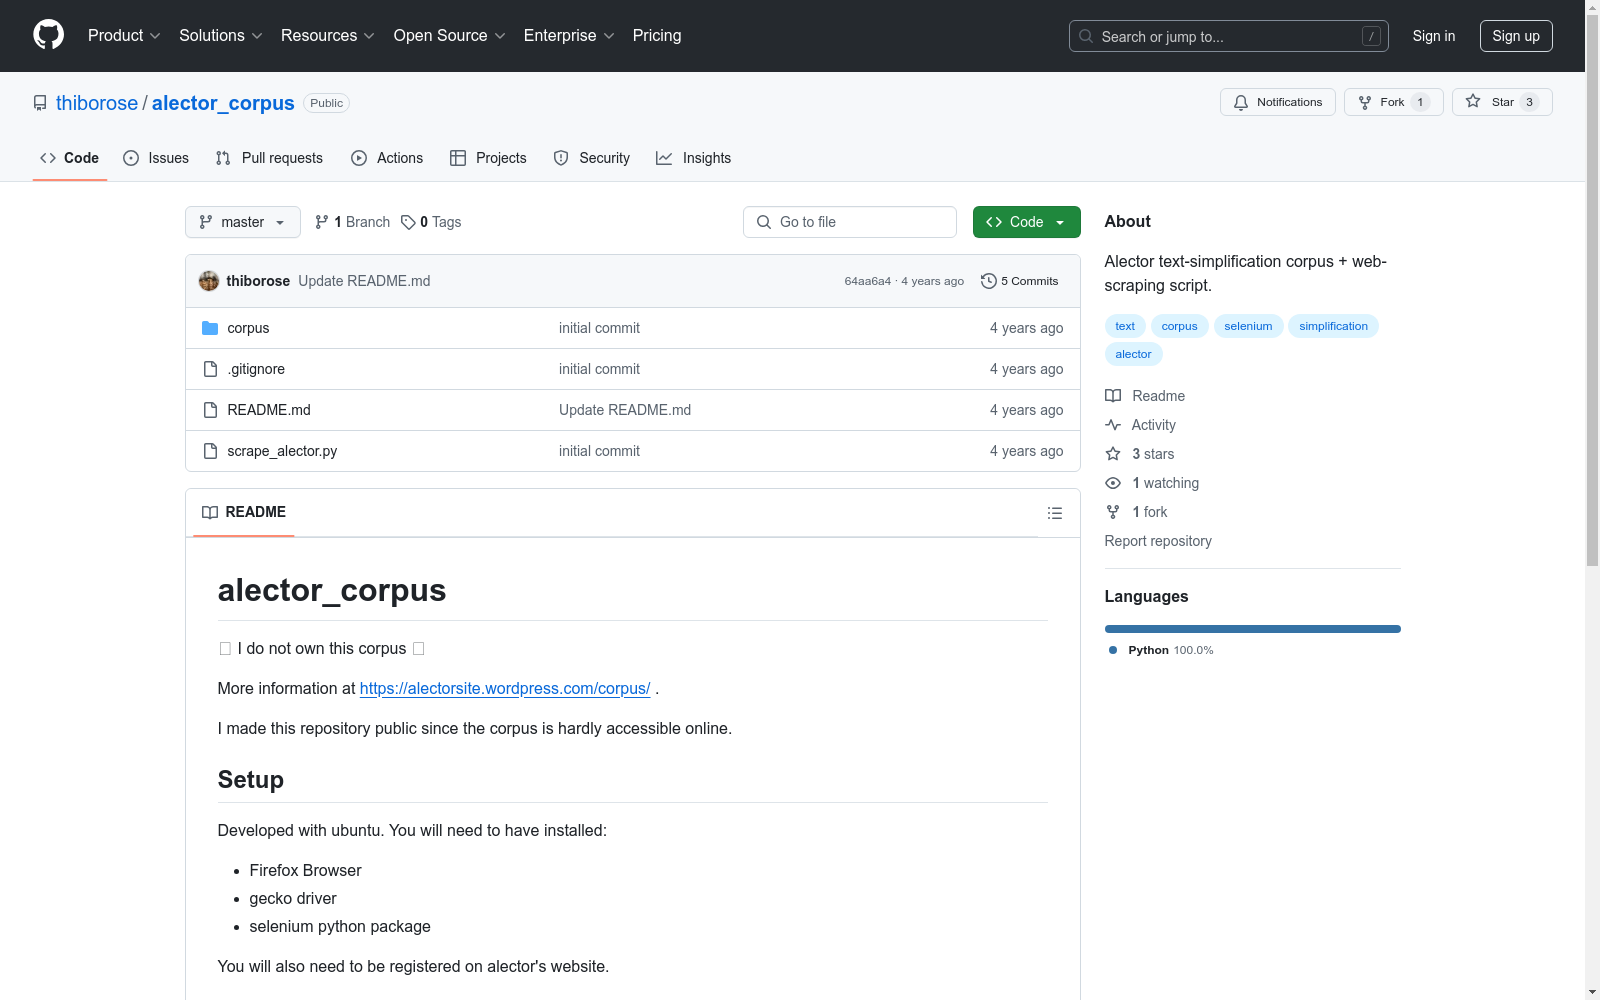Open the Update README.md commit message in header
This screenshot has width=1600, height=1000.
(x=364, y=281)
